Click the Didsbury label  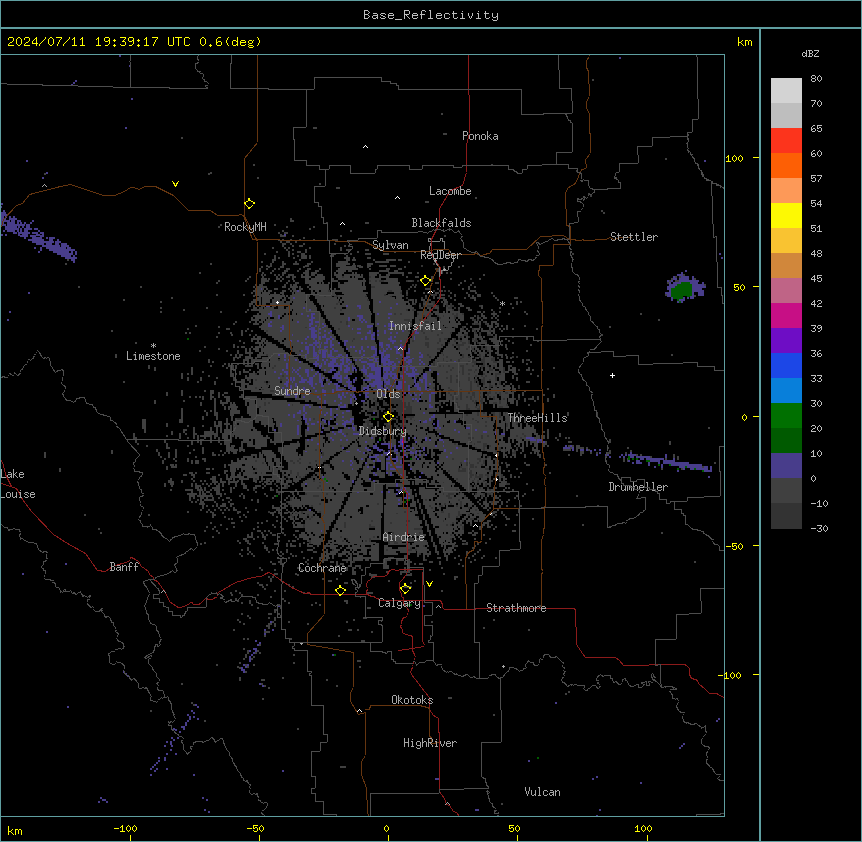(x=383, y=431)
